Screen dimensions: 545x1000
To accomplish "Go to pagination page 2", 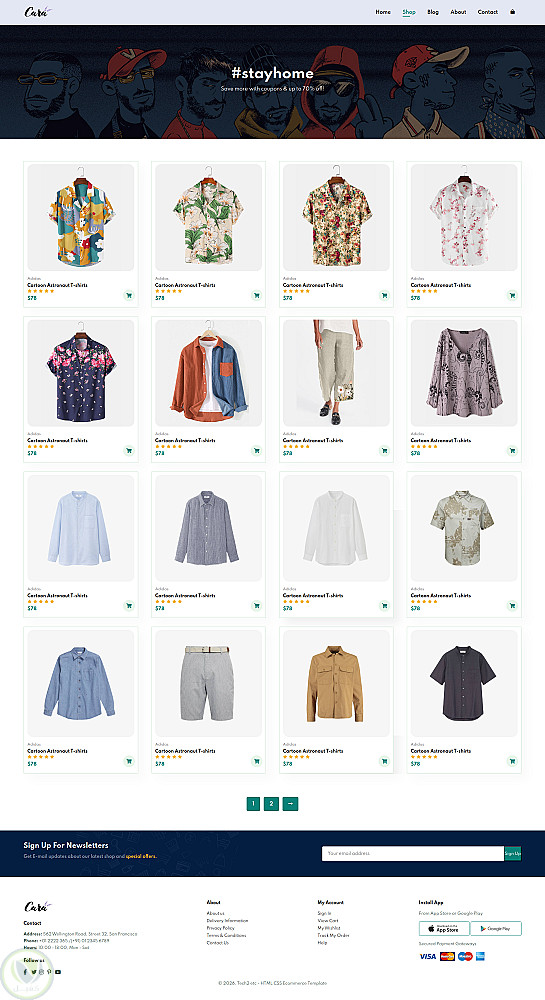I will [272, 804].
